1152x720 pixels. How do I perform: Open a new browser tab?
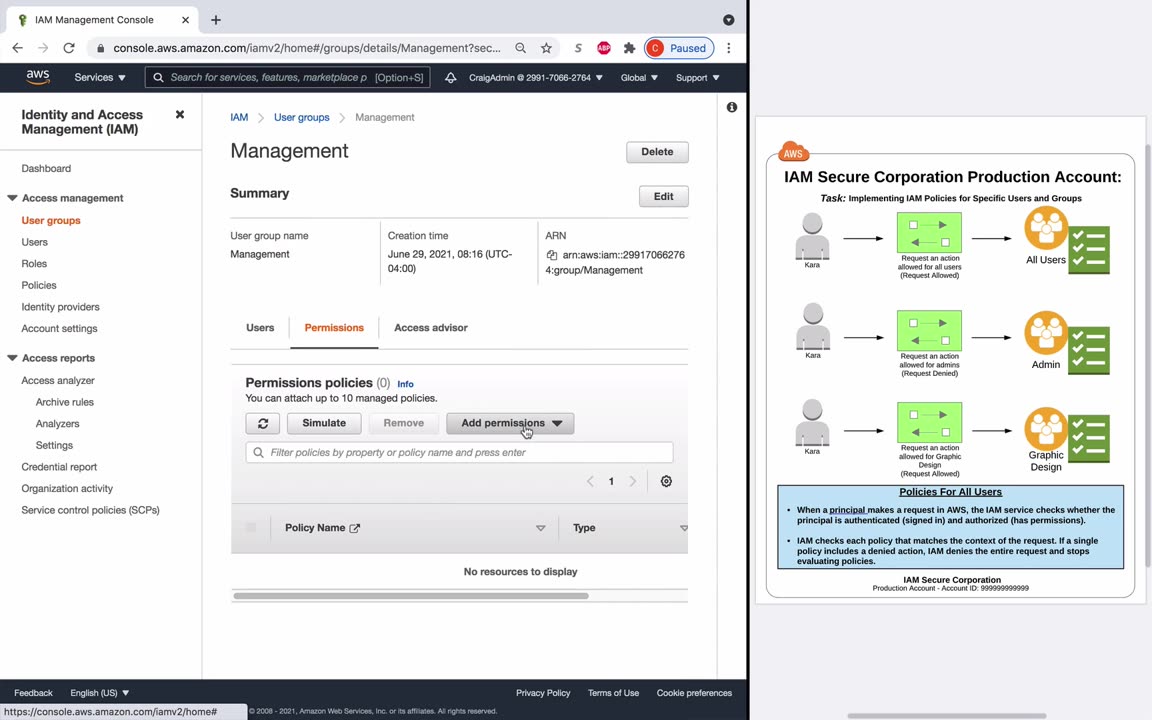(x=215, y=20)
